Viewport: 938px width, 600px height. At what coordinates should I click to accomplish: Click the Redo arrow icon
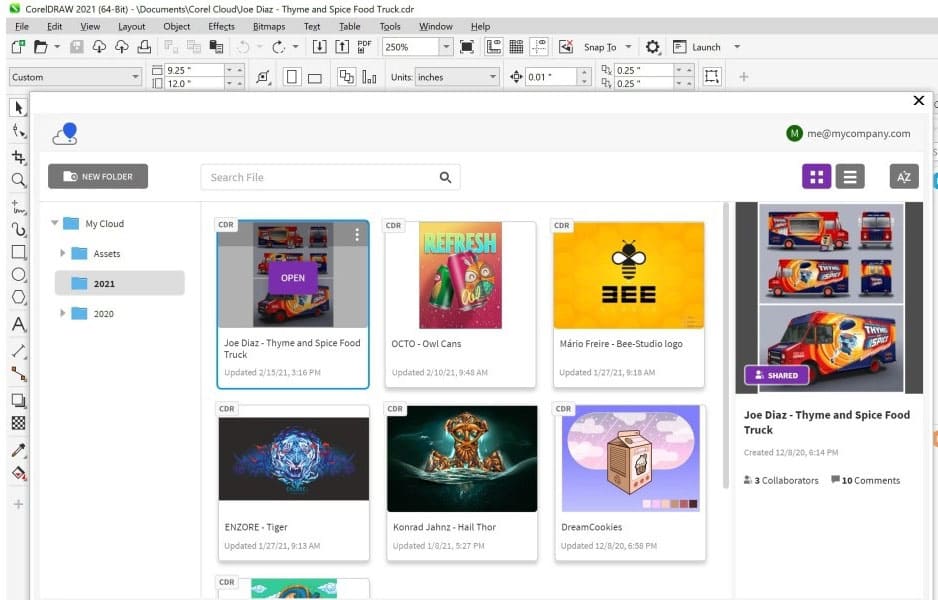(x=278, y=47)
